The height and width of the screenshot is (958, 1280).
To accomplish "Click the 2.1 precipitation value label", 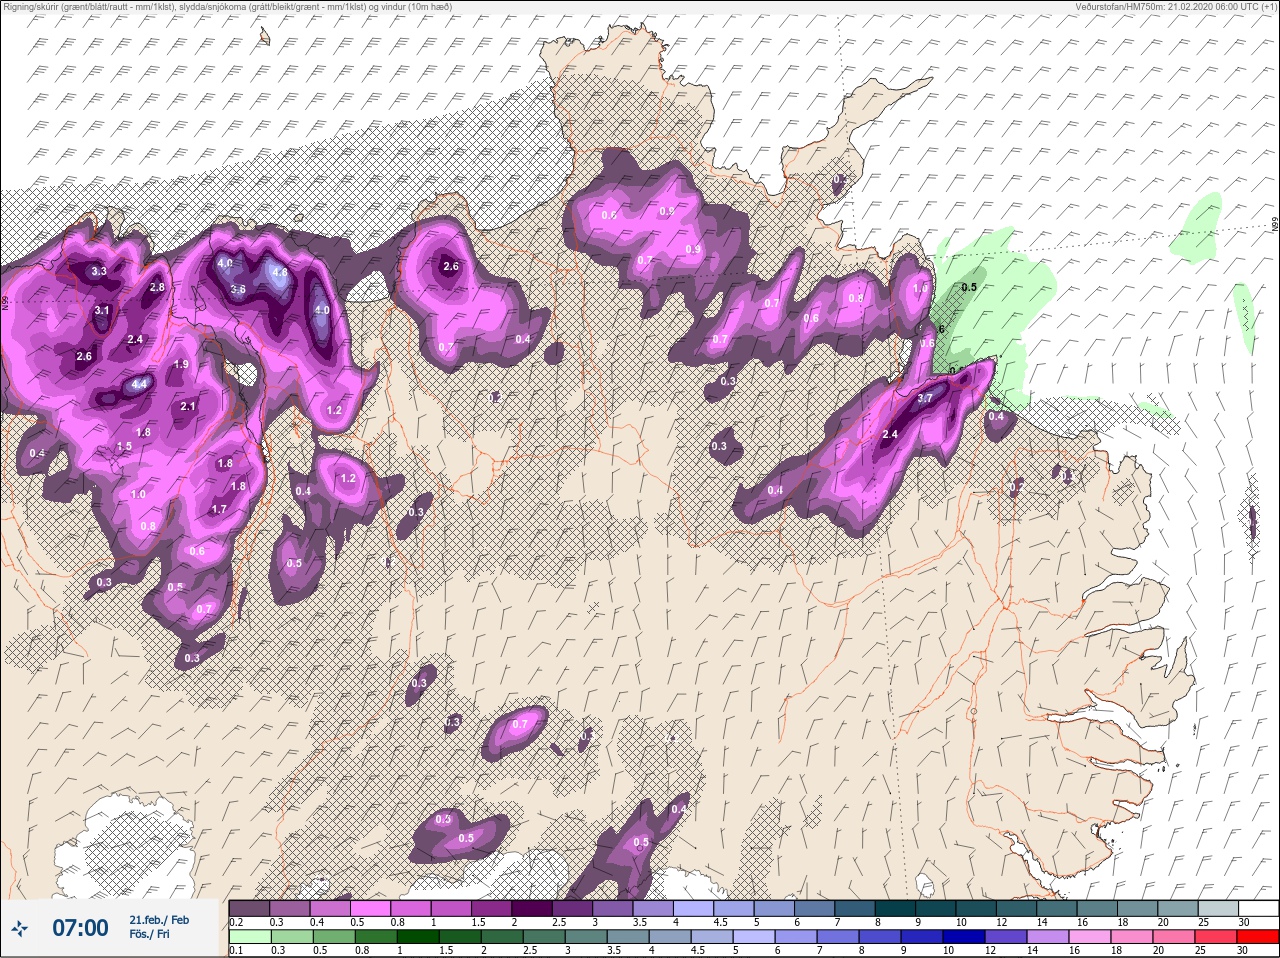I will pos(188,406).
